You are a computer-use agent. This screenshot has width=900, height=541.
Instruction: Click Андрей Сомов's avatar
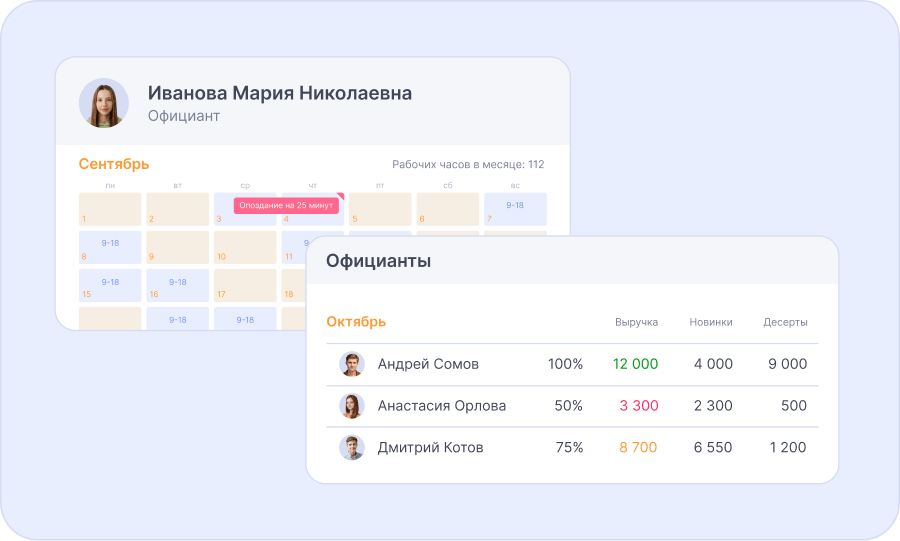[x=352, y=364]
